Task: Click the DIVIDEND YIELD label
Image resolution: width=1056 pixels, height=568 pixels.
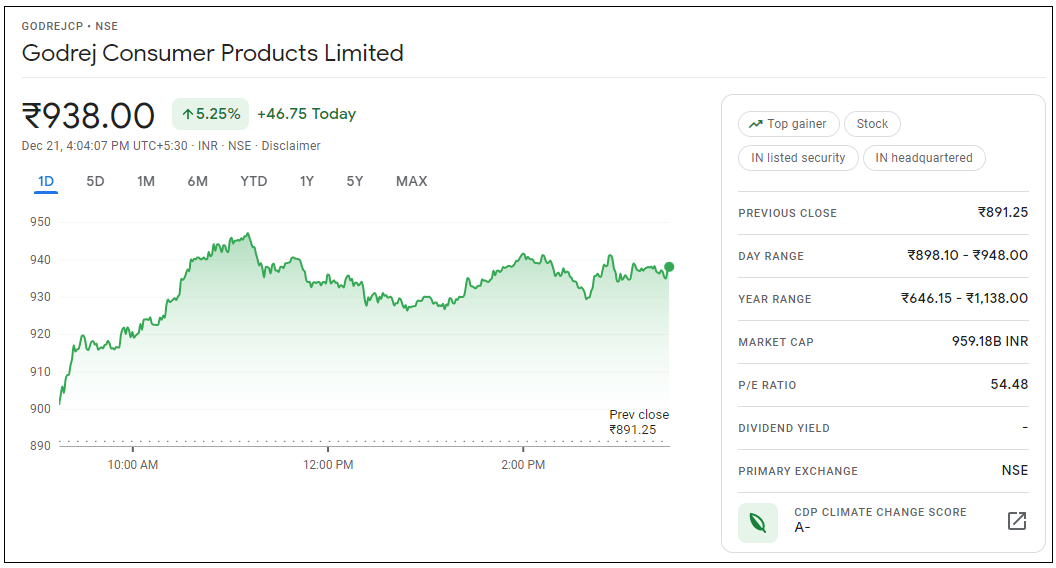Action: click(784, 429)
